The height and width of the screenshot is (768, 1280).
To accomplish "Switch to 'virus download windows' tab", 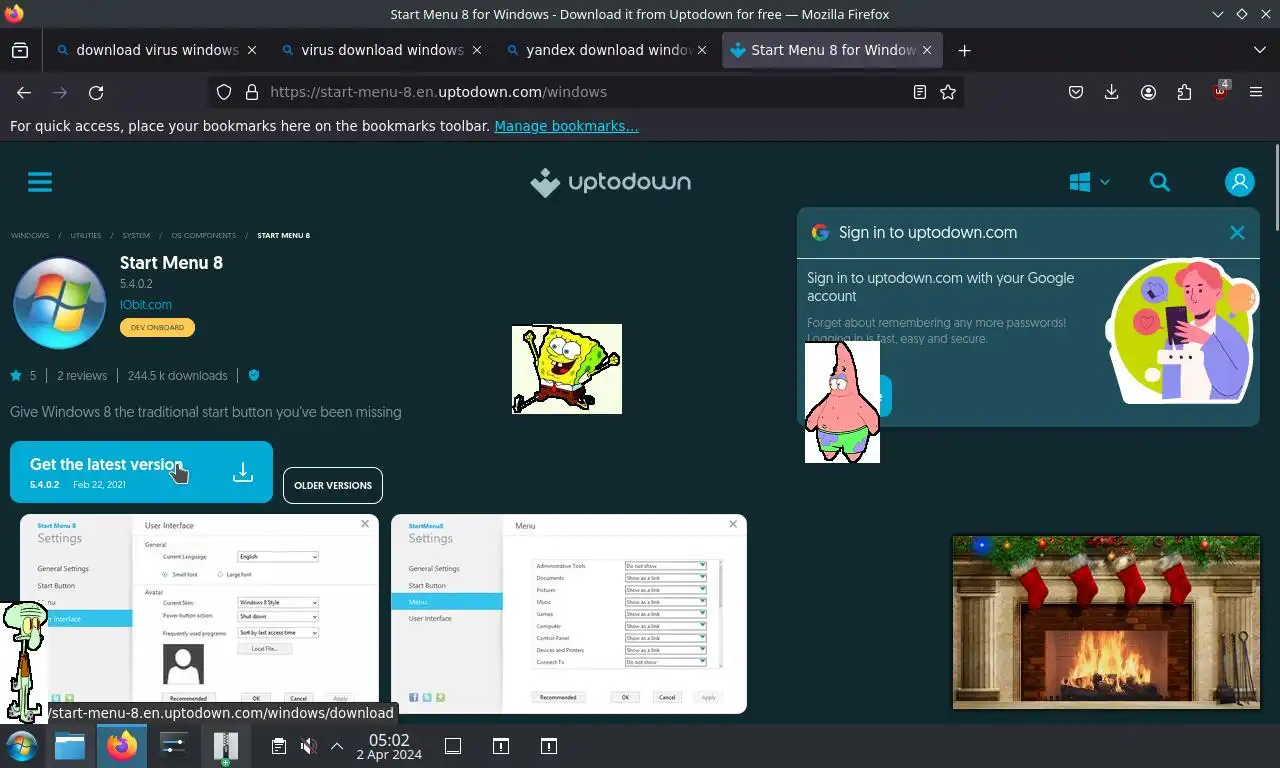I will pyautogui.click(x=382, y=50).
